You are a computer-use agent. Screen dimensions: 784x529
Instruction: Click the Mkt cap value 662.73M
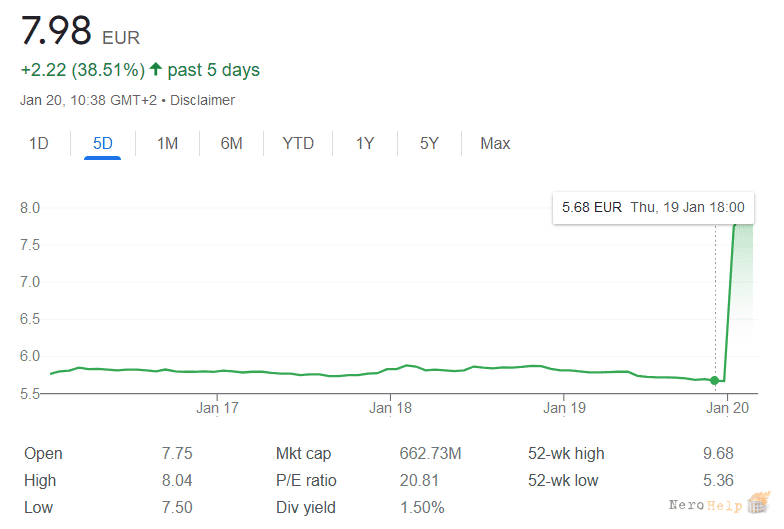tap(430, 454)
